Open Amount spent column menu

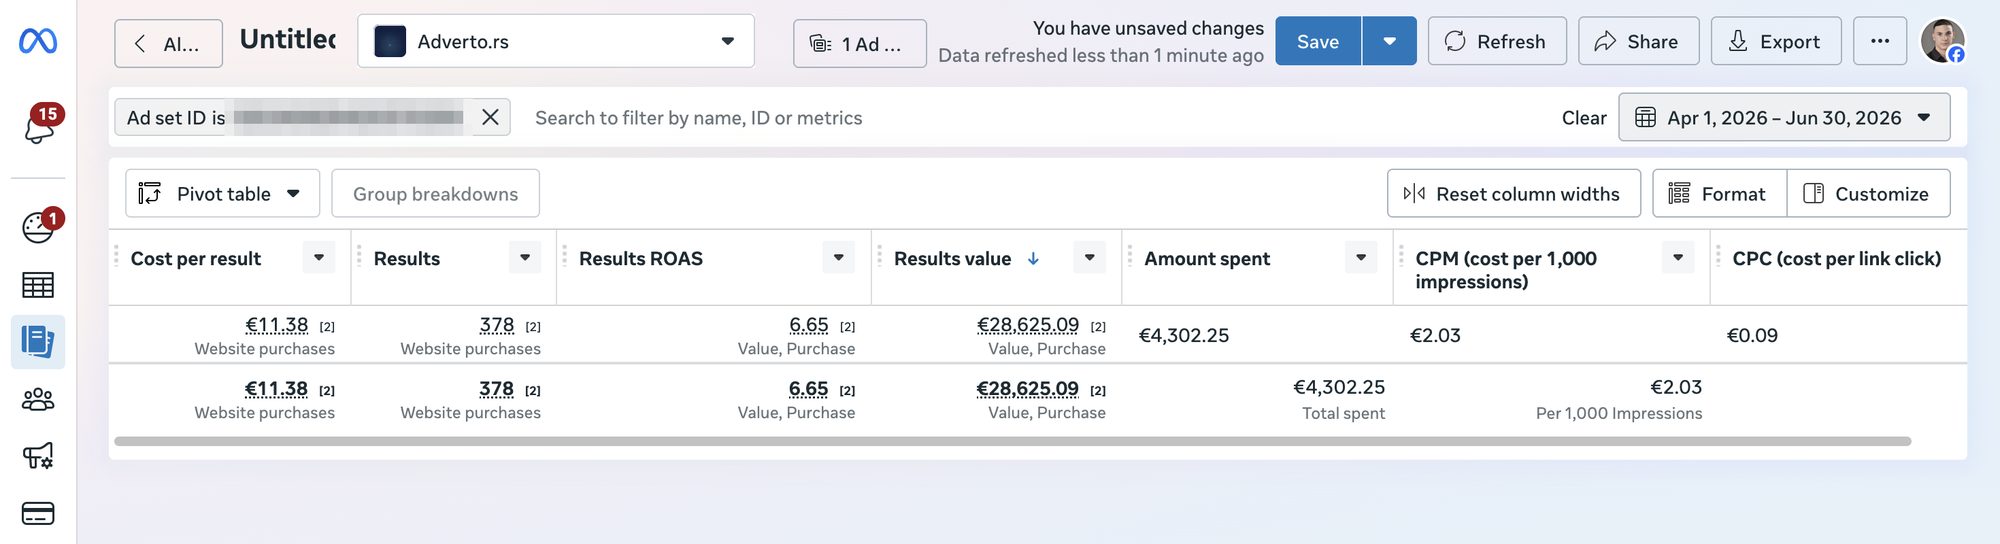pos(1361,257)
